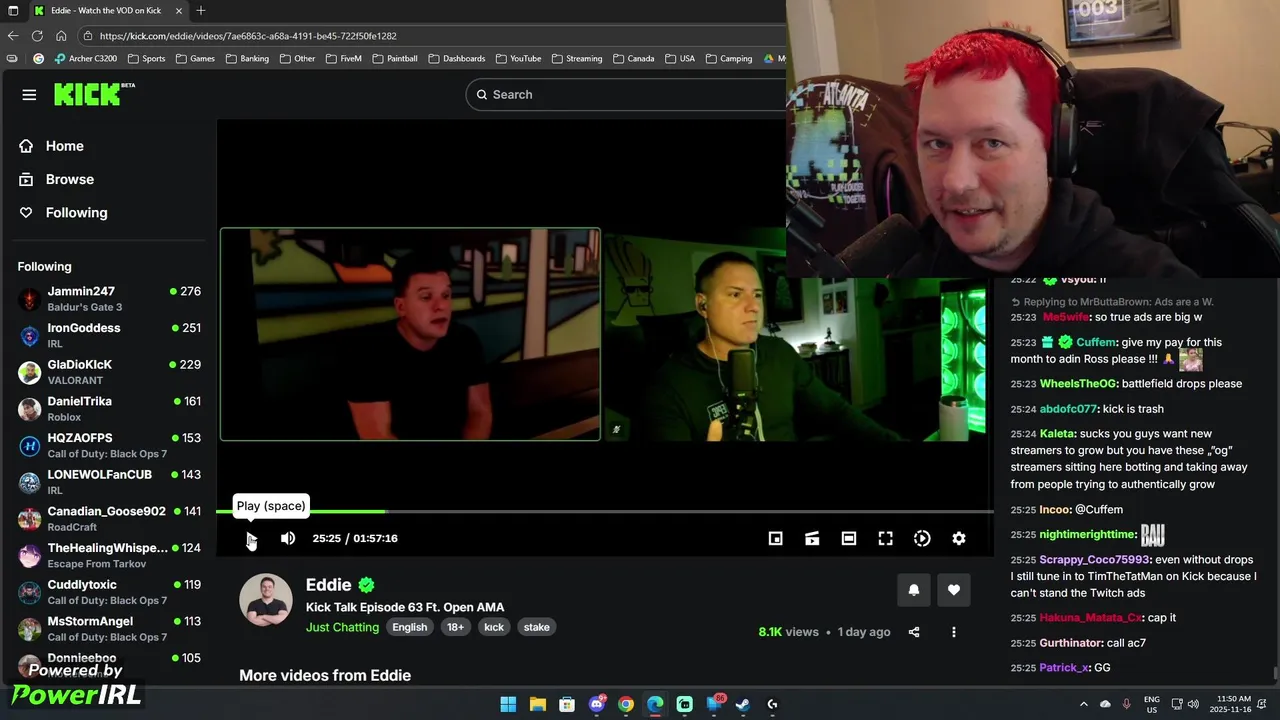Image resolution: width=1280 pixels, height=720 pixels.
Task: Open Google Chrome from taskbar
Action: [626, 704]
